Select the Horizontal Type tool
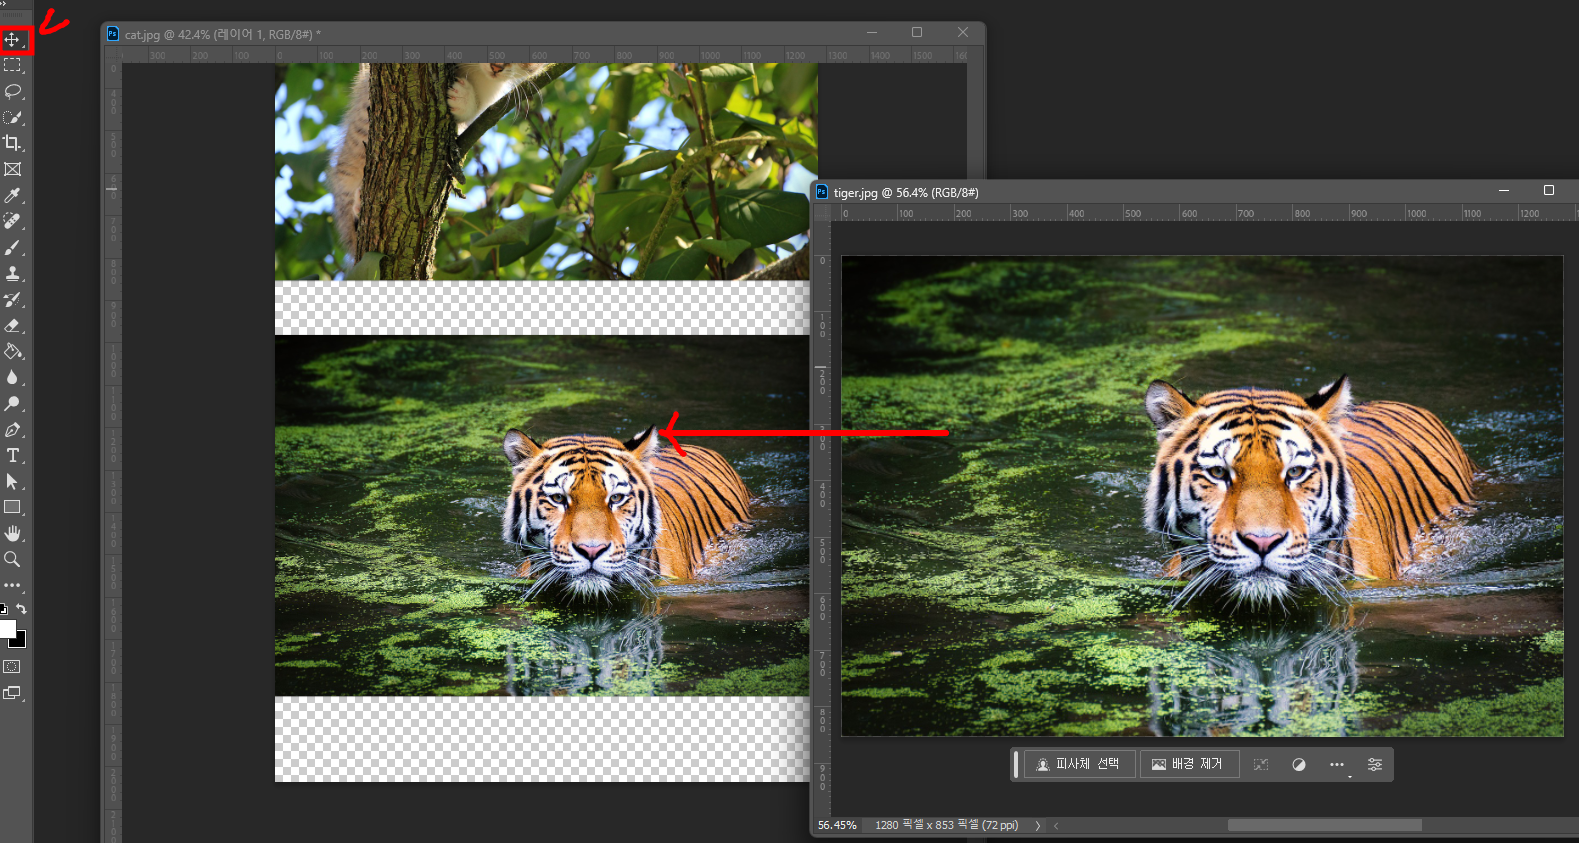 point(13,455)
